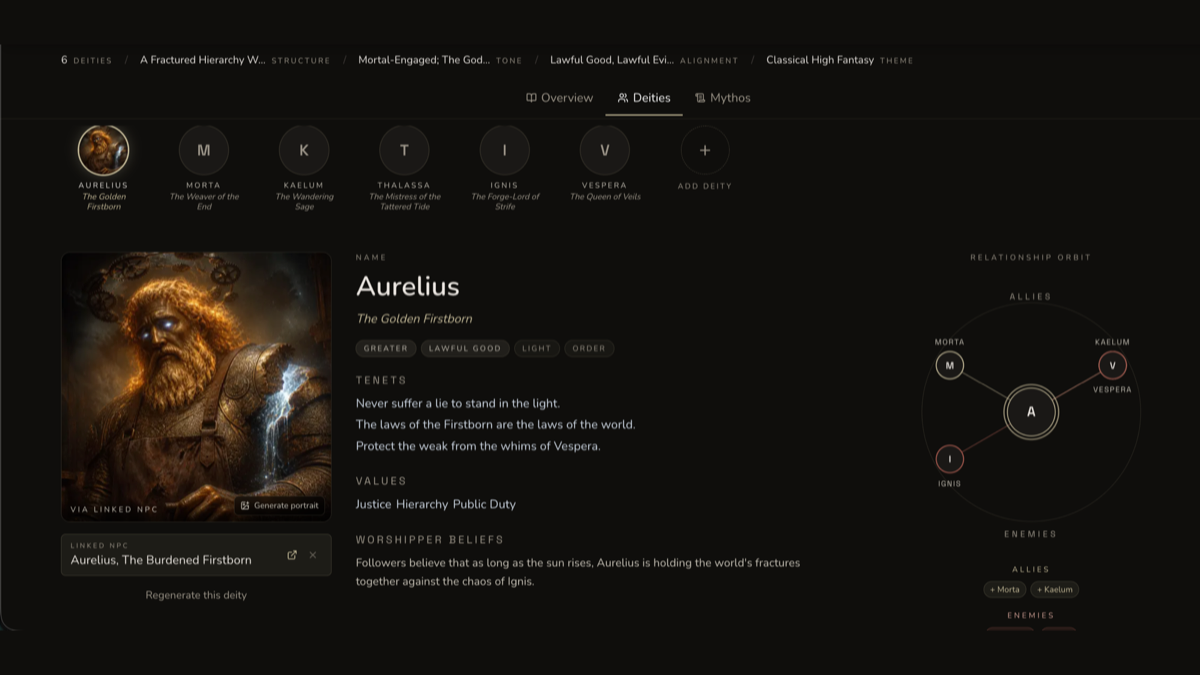
Task: Click the LAWFUL GOOD tag chip
Action: click(465, 348)
